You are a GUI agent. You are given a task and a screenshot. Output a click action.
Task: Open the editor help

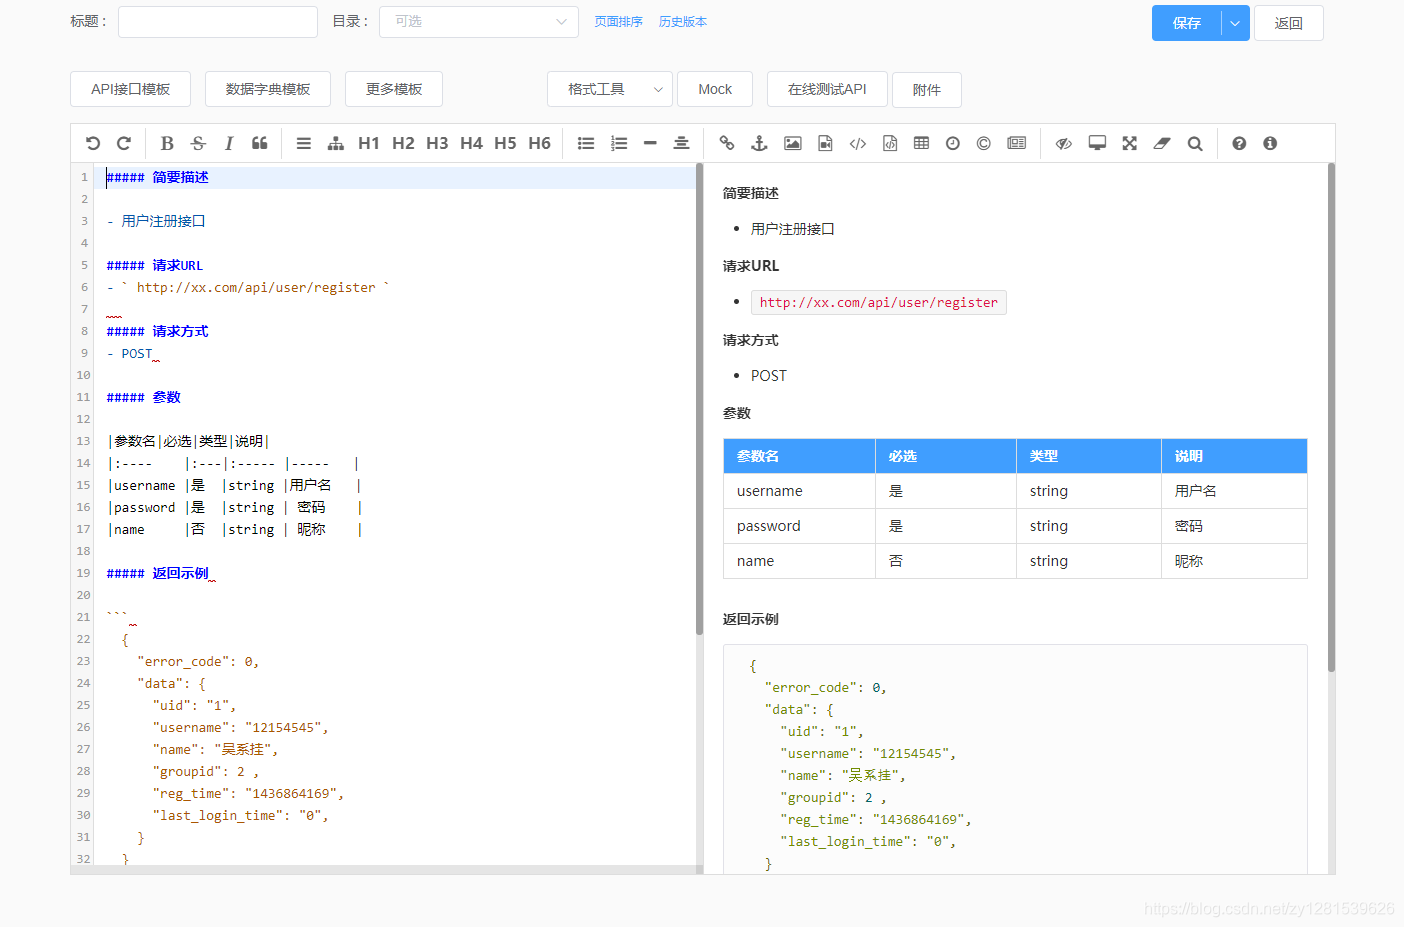pyautogui.click(x=1239, y=143)
